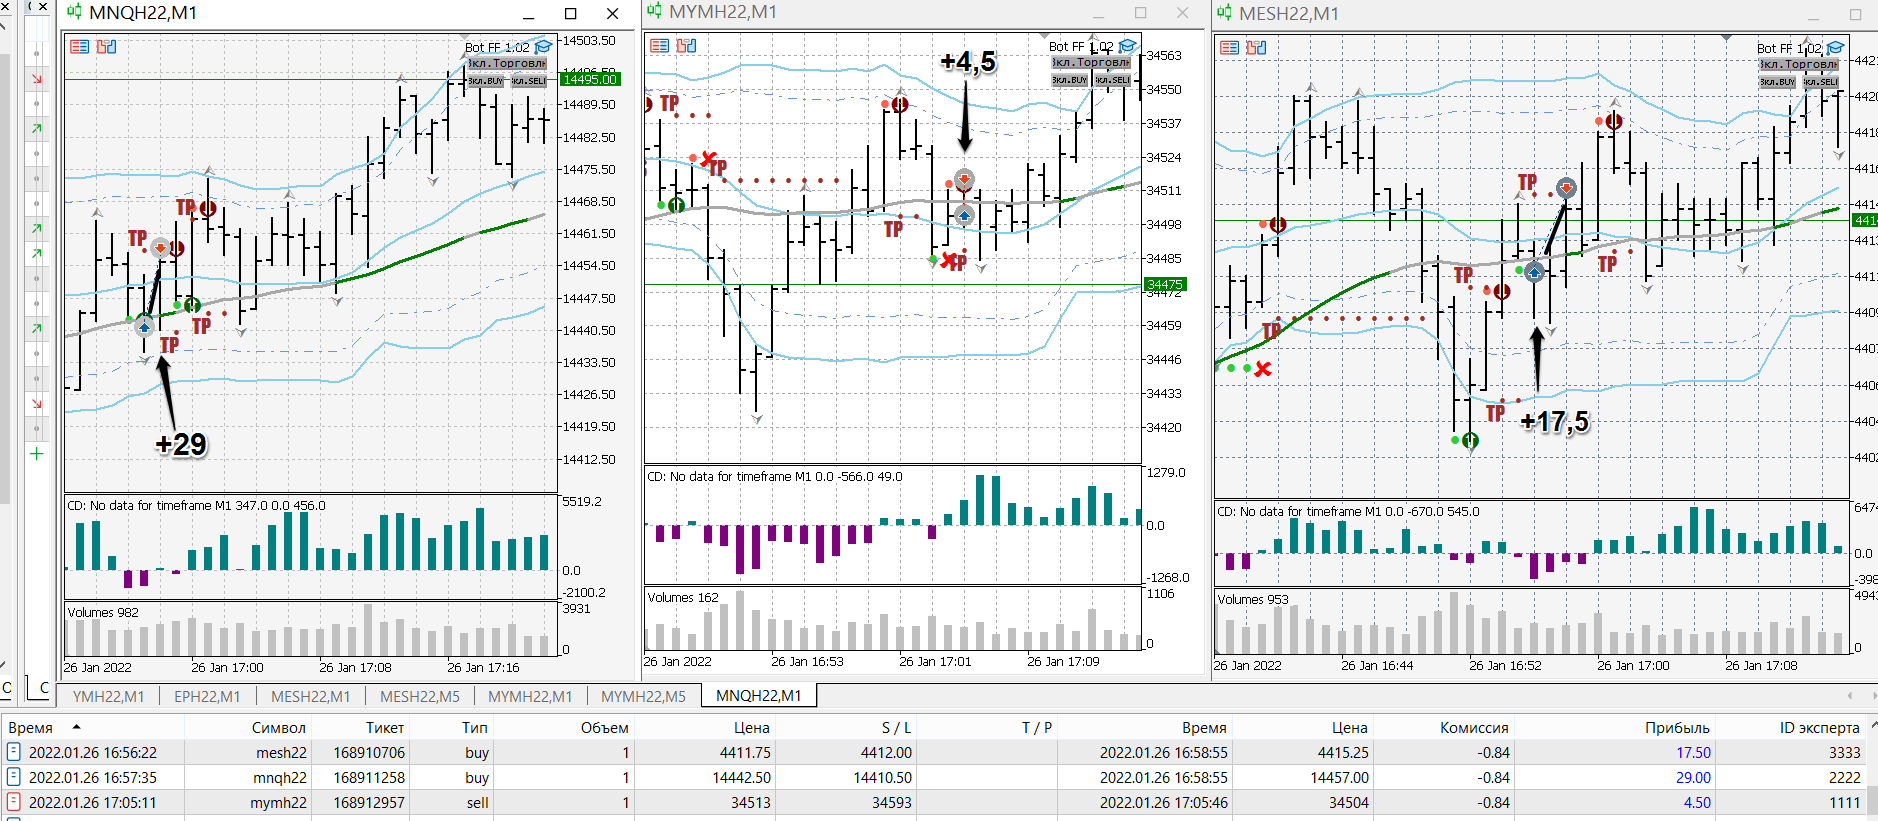Open Depth of Market icon on MESH22 chart
Image resolution: width=1878 pixels, height=821 pixels.
[1256, 47]
